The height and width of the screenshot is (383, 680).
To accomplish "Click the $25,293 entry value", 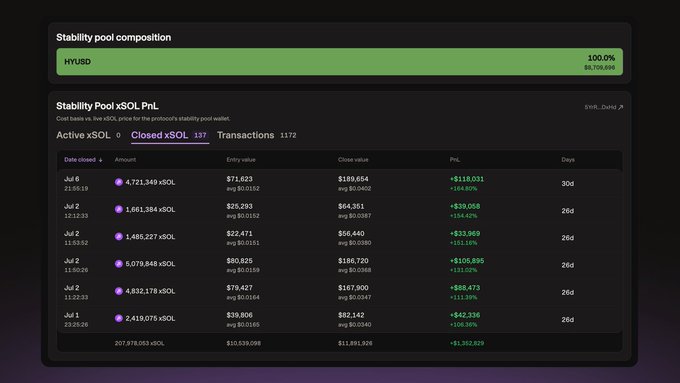I will coord(239,206).
